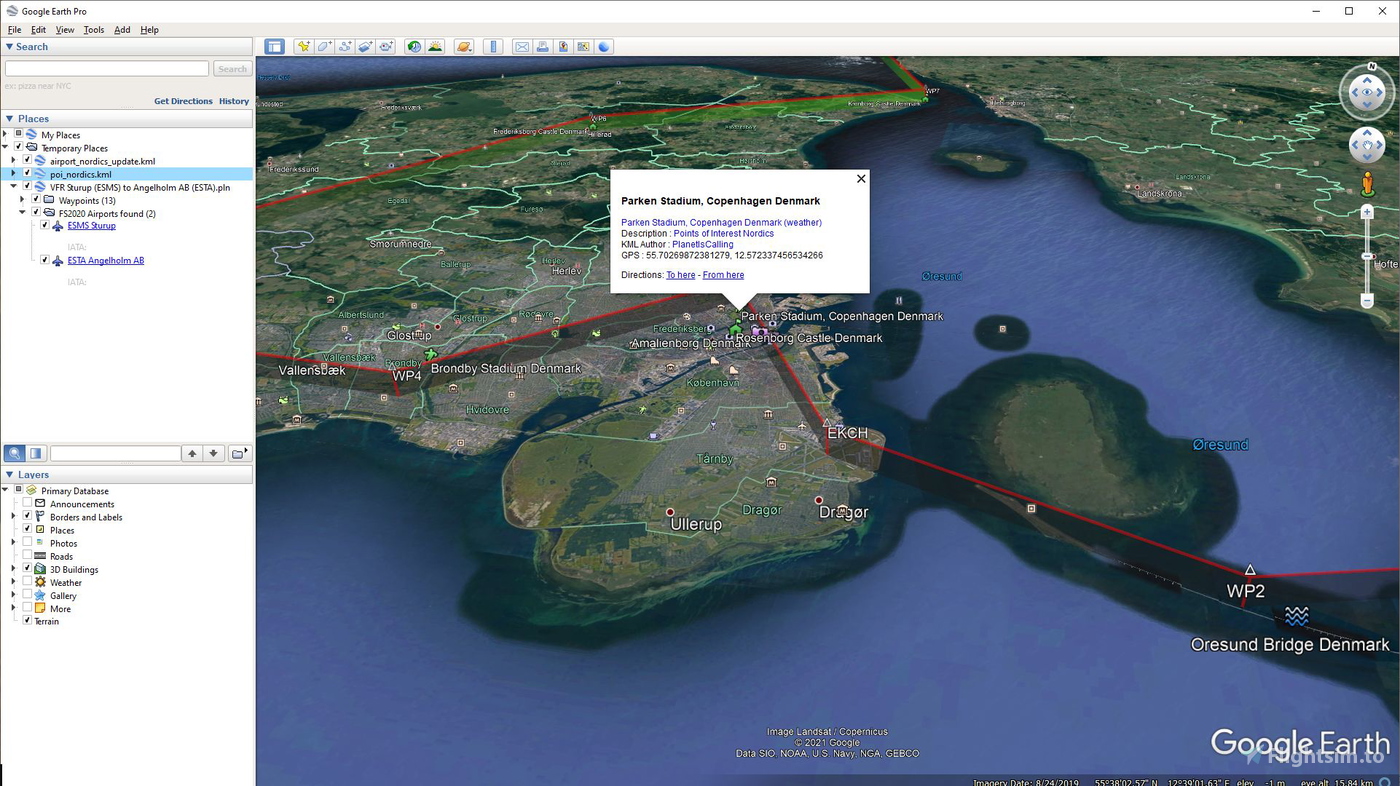Click the To here link in the placemark popup
1400x786 pixels.
click(x=680, y=274)
